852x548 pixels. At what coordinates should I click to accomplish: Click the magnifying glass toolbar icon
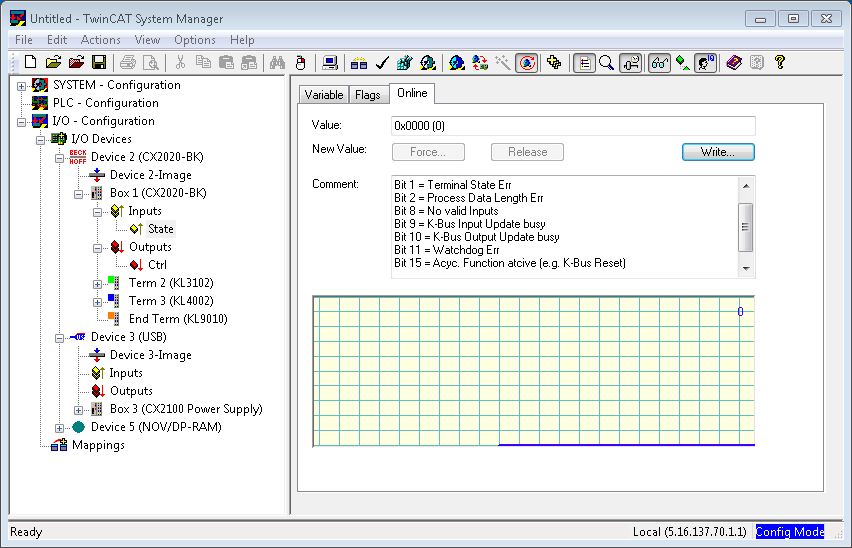[606, 62]
